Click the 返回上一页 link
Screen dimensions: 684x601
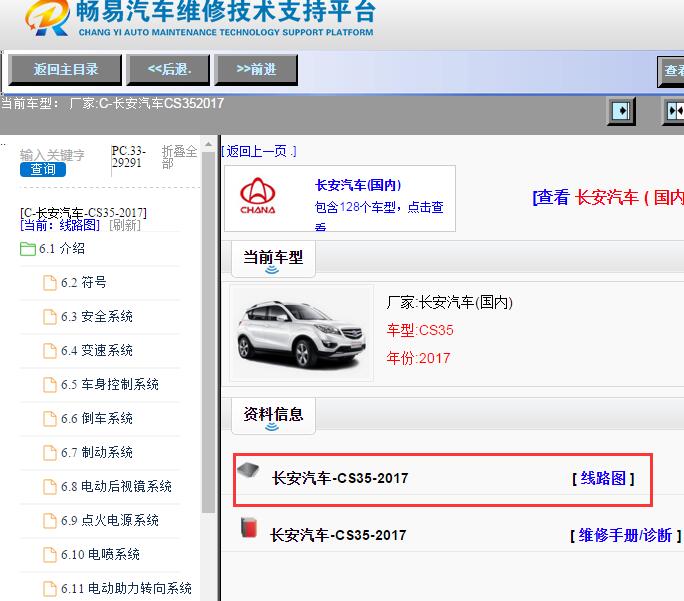[x=259, y=151]
